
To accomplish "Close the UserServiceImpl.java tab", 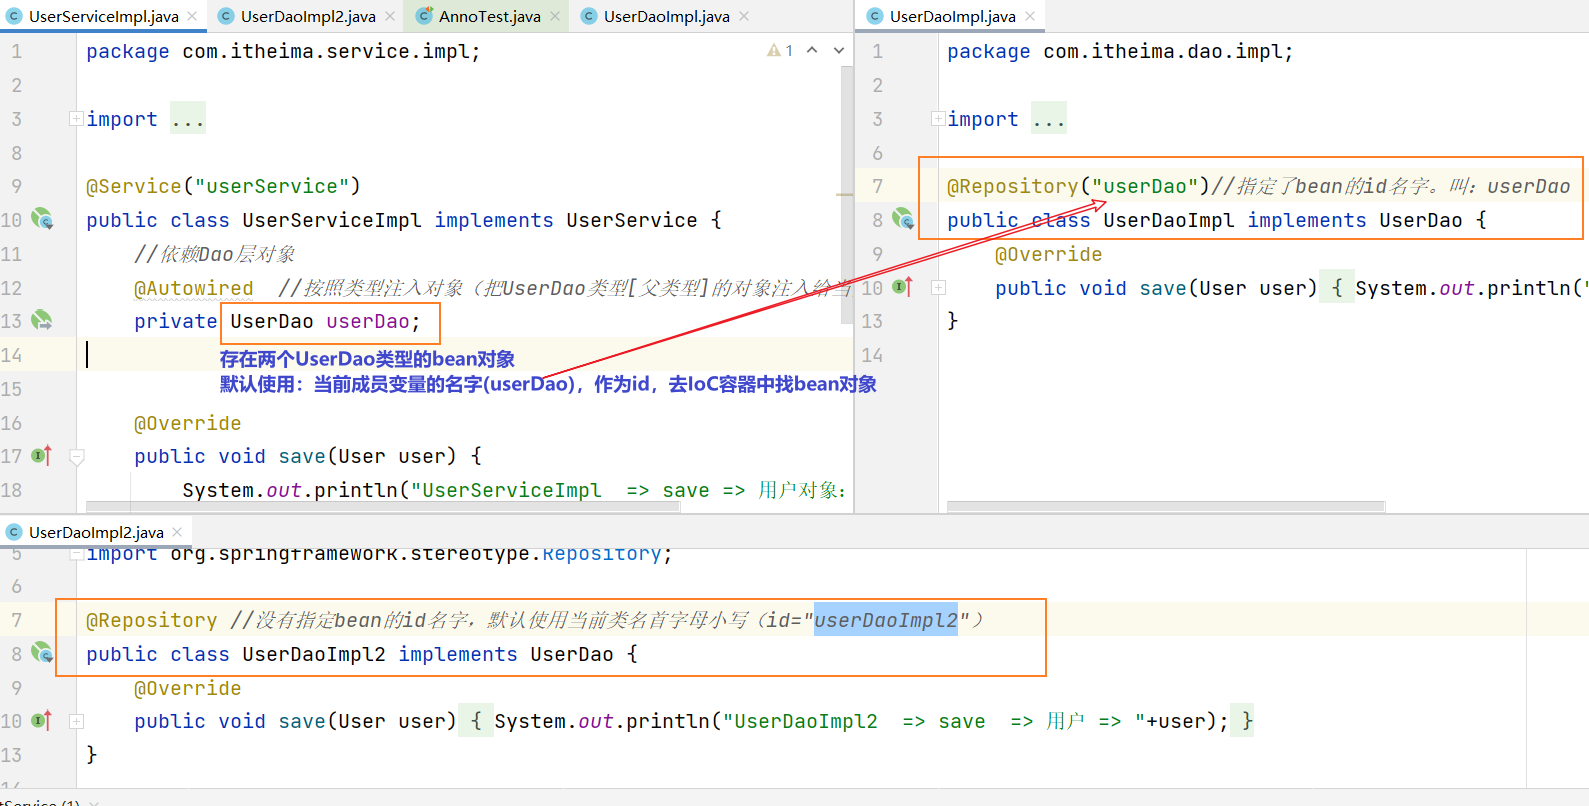I will click(192, 16).
